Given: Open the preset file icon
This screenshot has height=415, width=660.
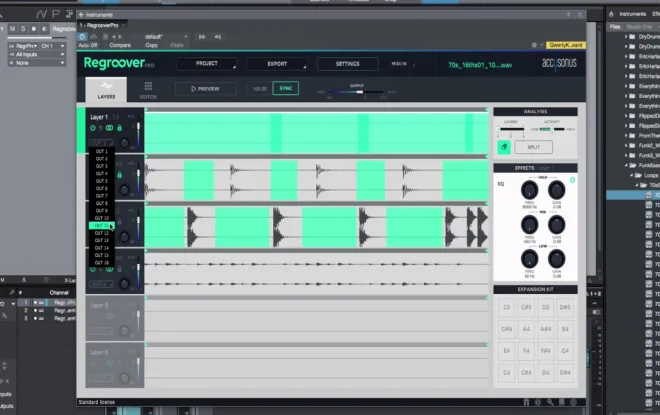Looking at the screenshot, I should pyautogui.click(x=106, y=37).
